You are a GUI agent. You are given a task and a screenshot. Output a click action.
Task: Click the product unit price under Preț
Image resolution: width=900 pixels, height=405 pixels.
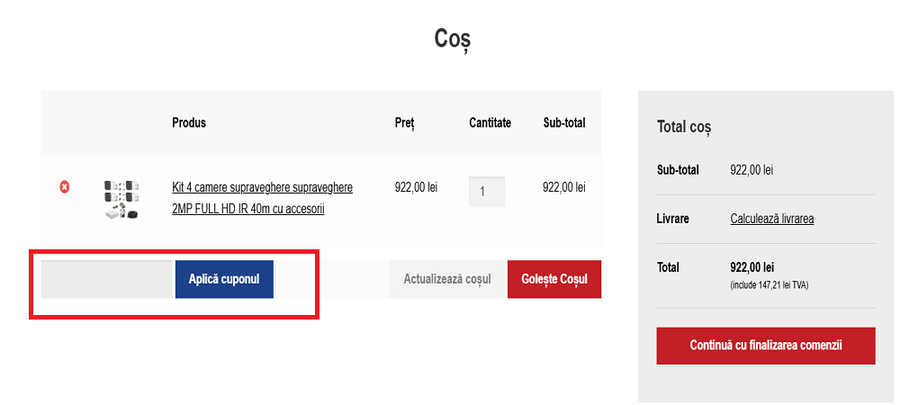(416, 187)
